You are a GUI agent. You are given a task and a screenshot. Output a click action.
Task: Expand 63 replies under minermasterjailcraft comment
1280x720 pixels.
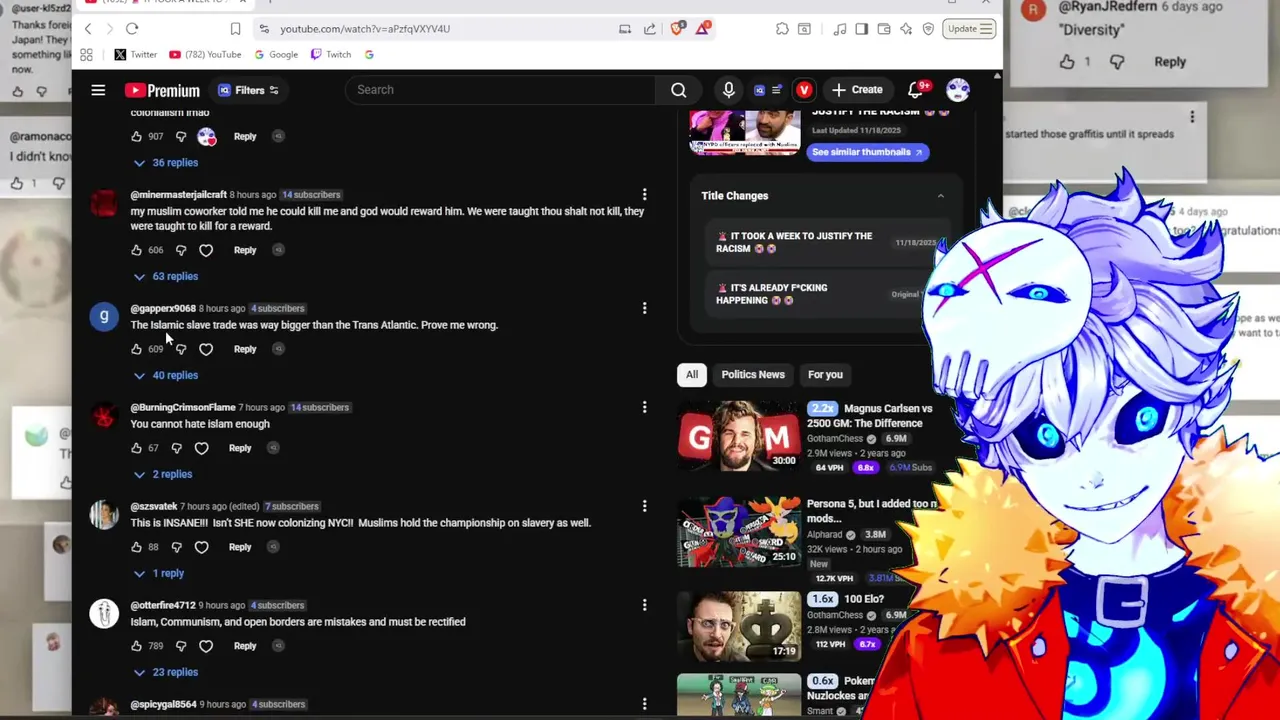click(x=166, y=276)
